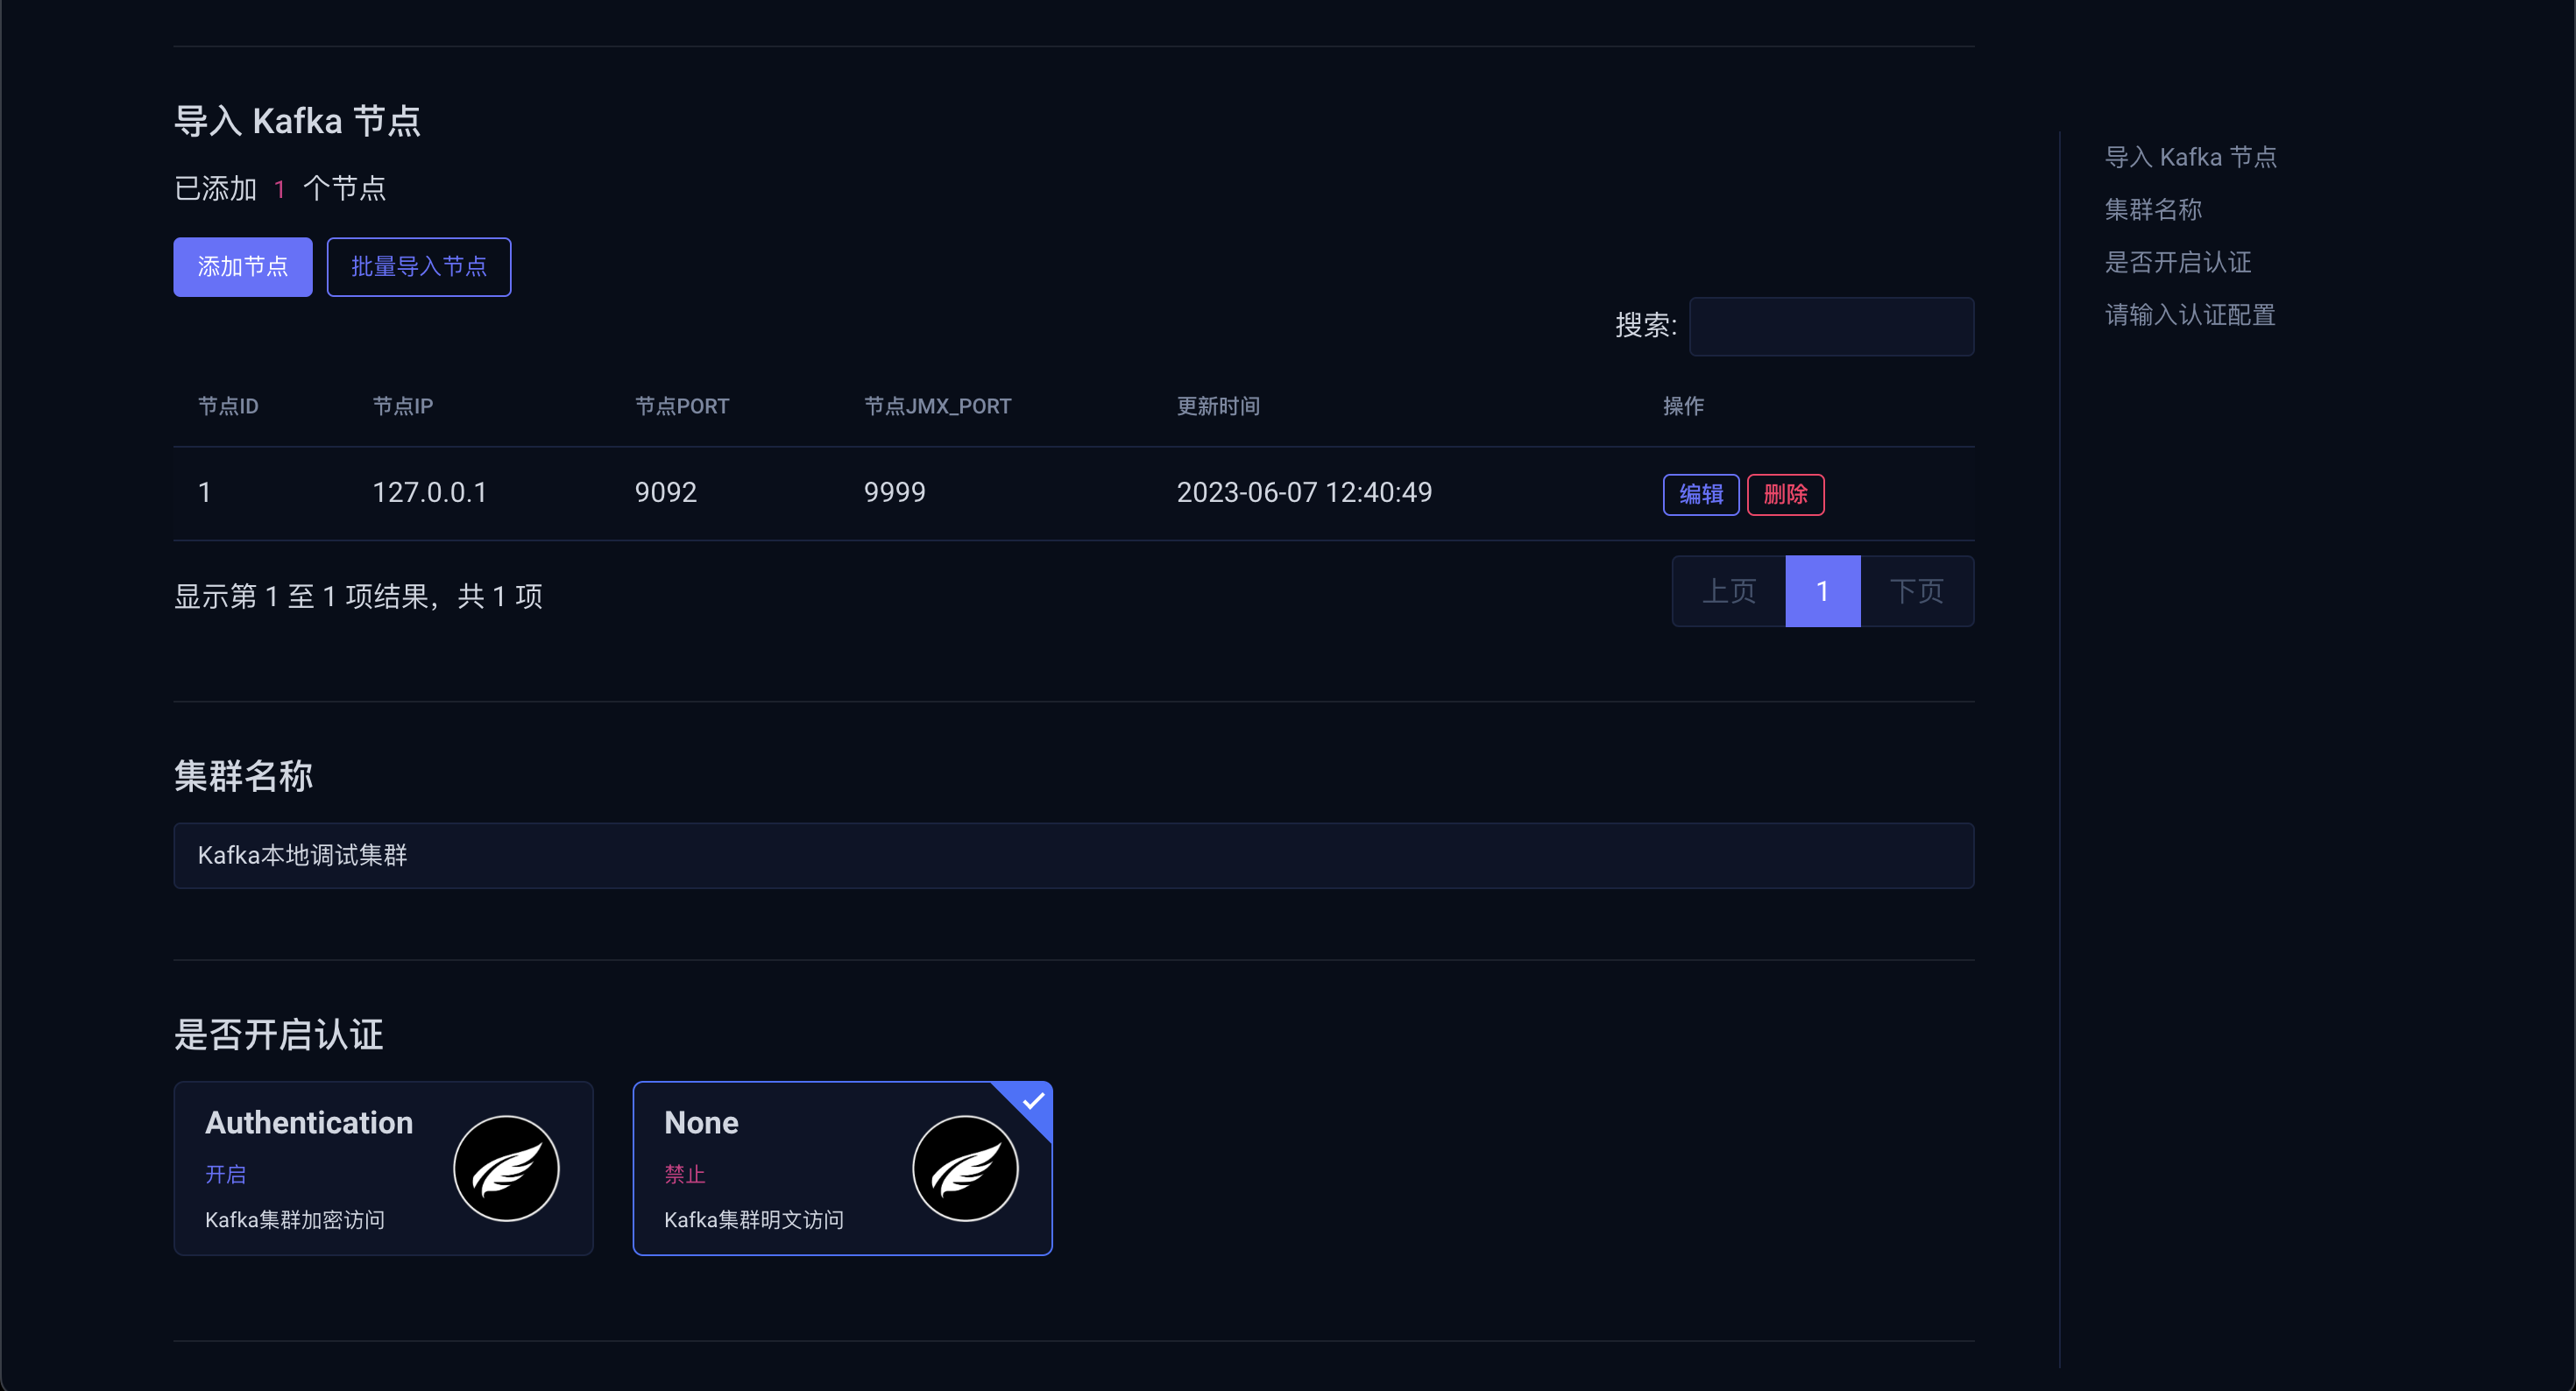Sort table by 更新时间 column header
Viewport: 2576px width, 1391px height.
click(1217, 406)
